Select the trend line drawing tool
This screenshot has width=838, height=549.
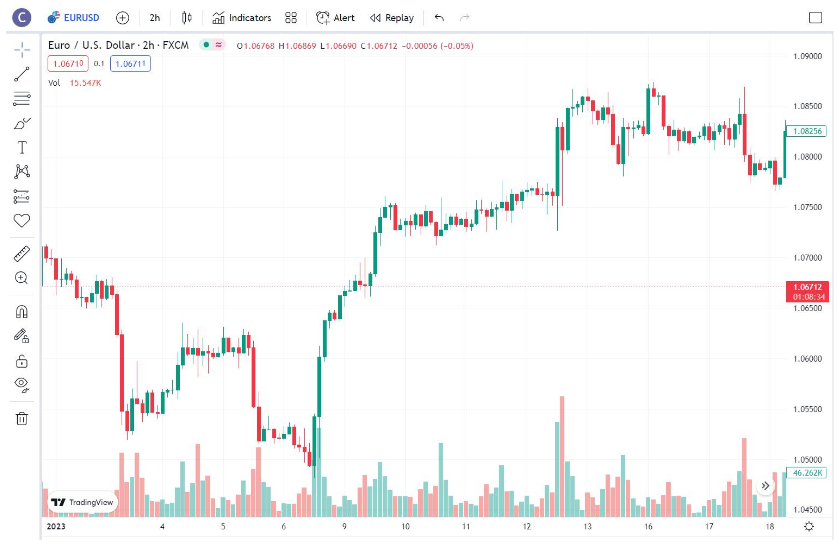point(21,74)
